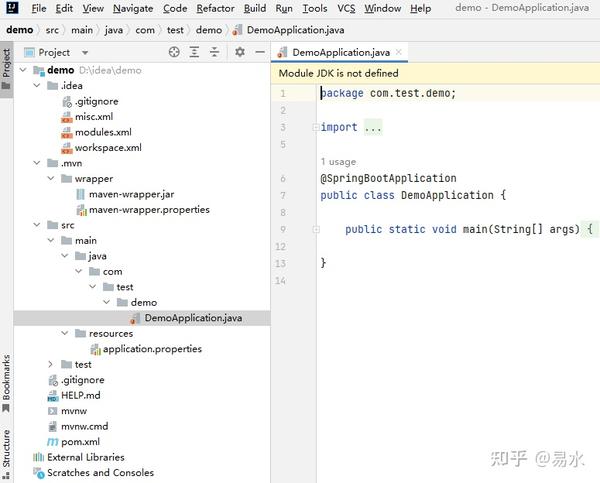This screenshot has width=600, height=483.
Task: Click the Expand All icon in Project panel
Action: (x=195, y=52)
